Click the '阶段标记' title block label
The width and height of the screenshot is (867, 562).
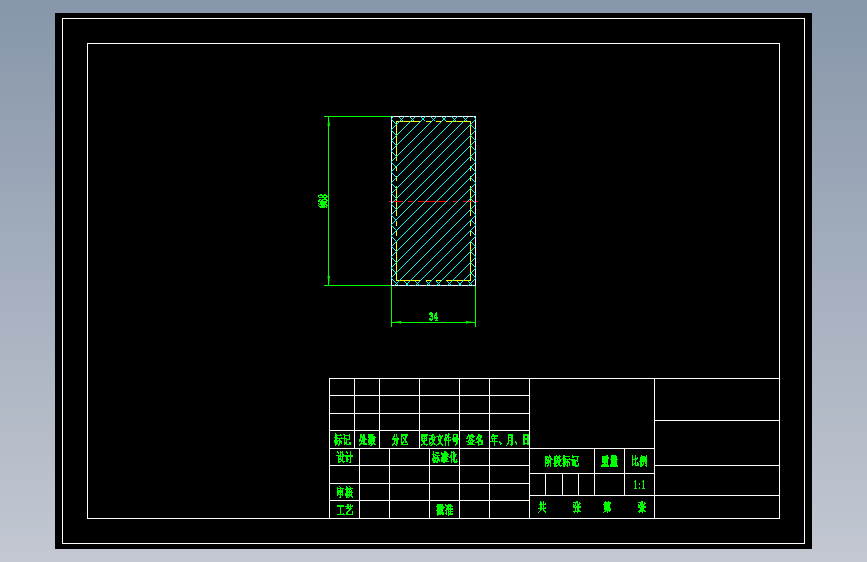click(x=562, y=461)
